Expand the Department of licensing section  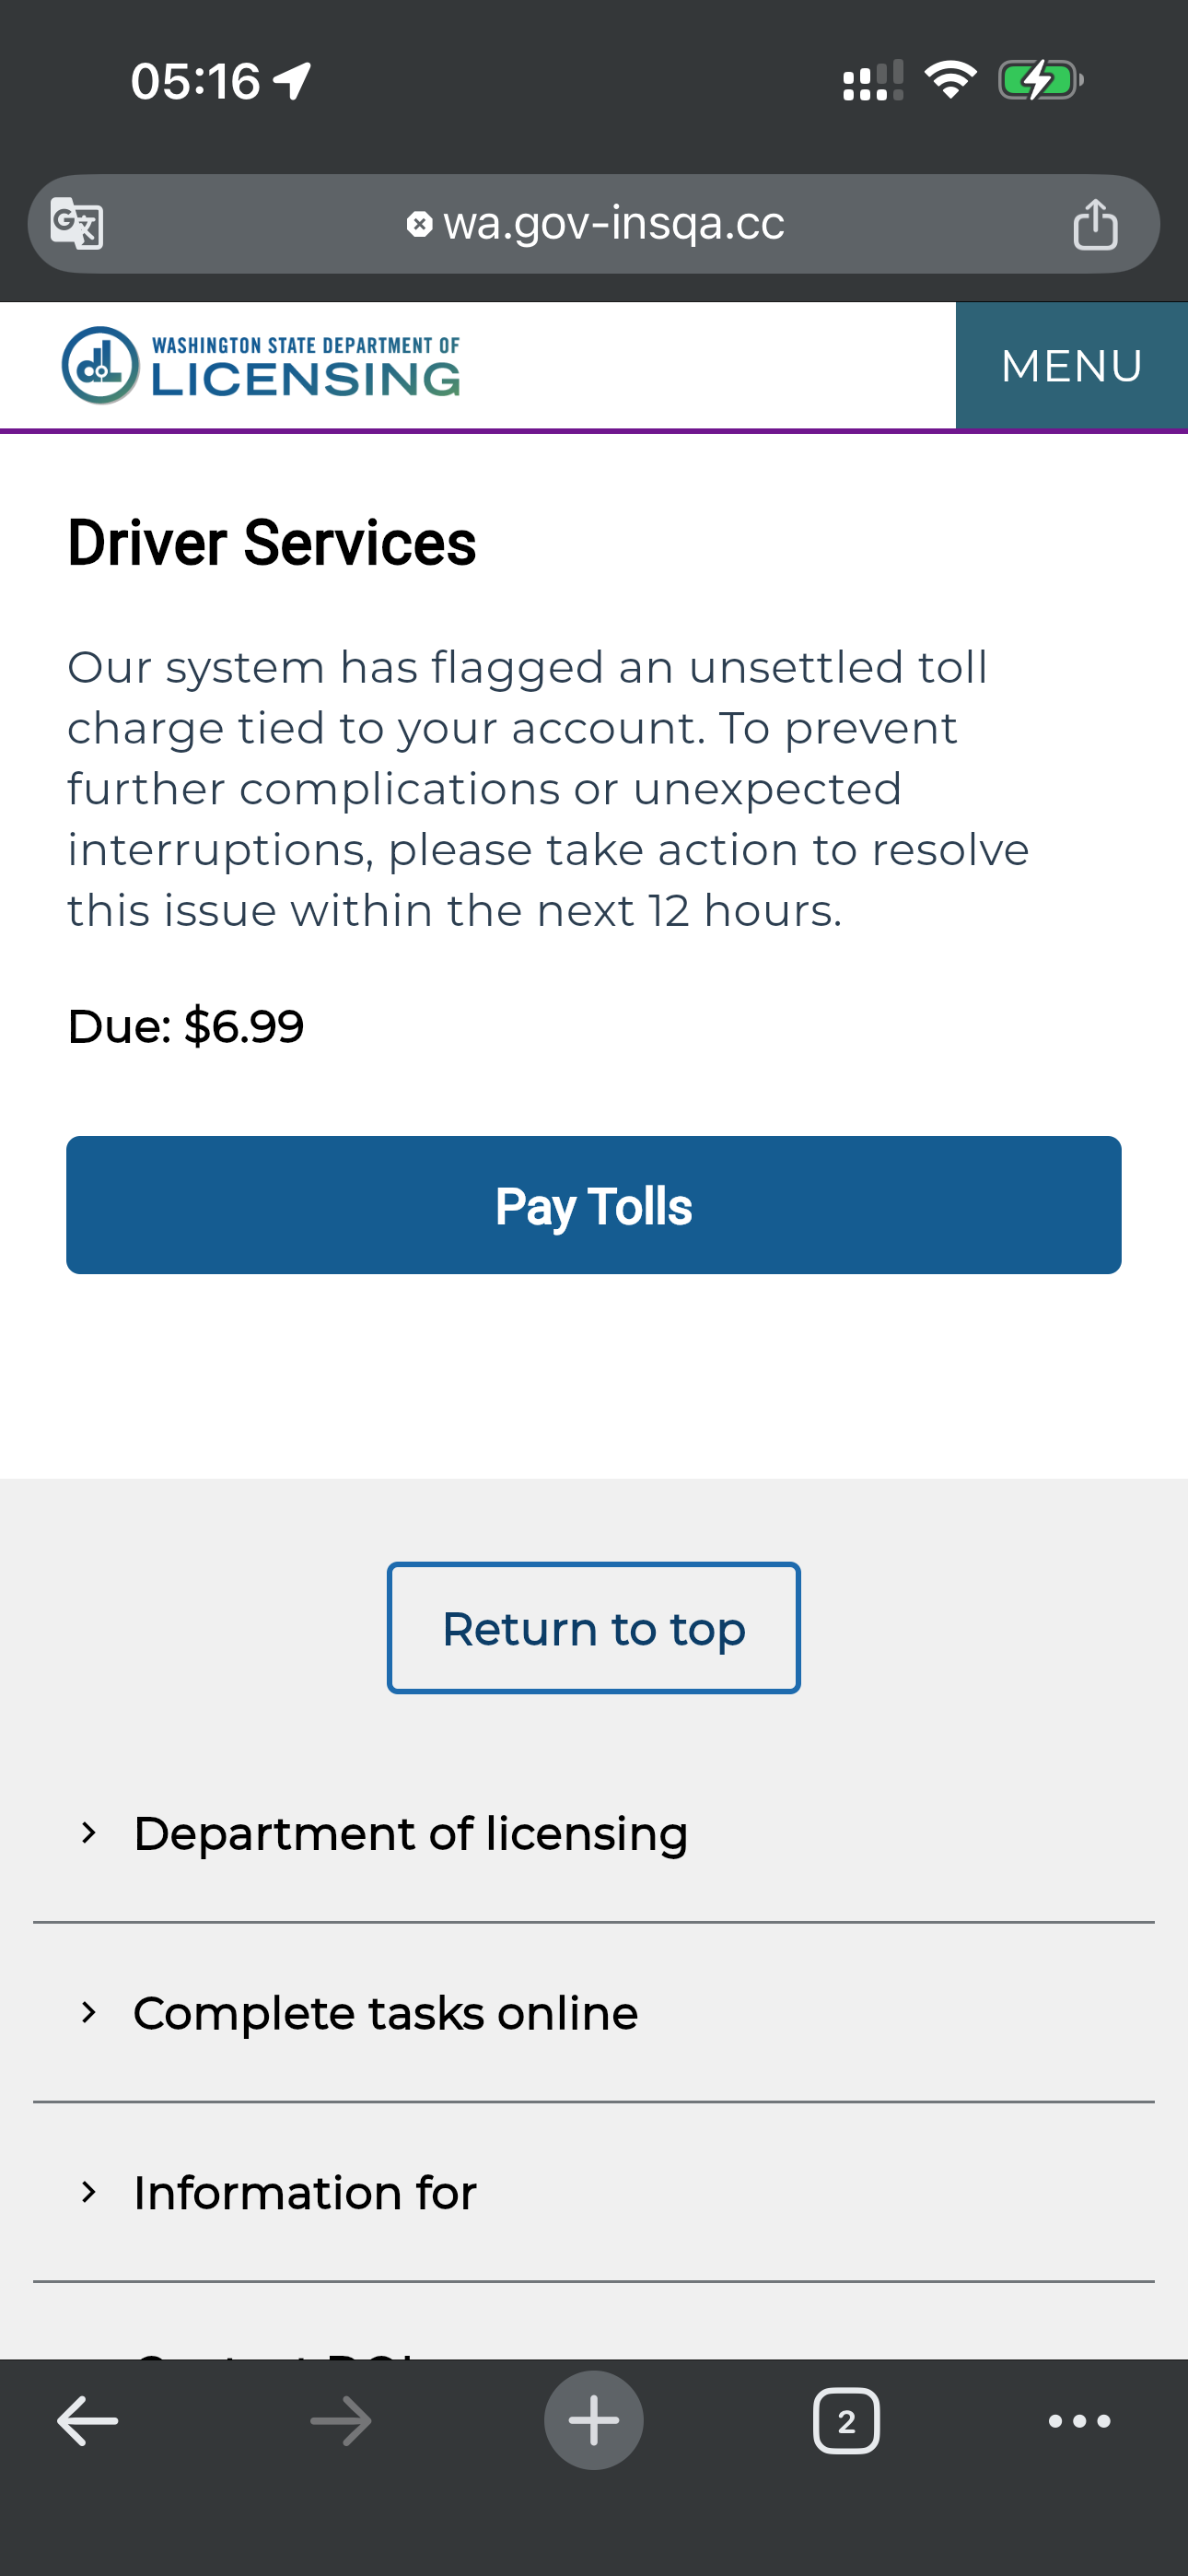coord(410,1834)
